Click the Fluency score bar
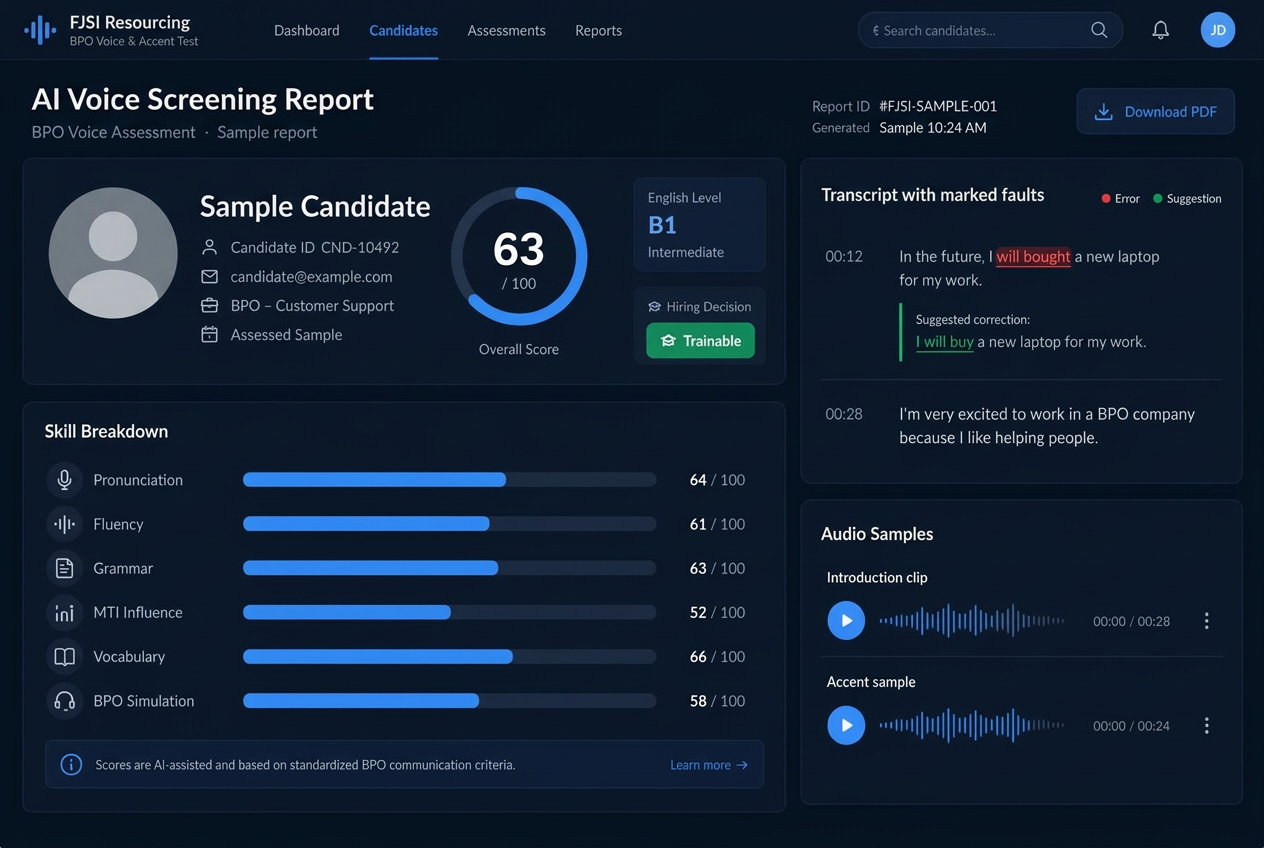The height and width of the screenshot is (848, 1264). [x=449, y=524]
